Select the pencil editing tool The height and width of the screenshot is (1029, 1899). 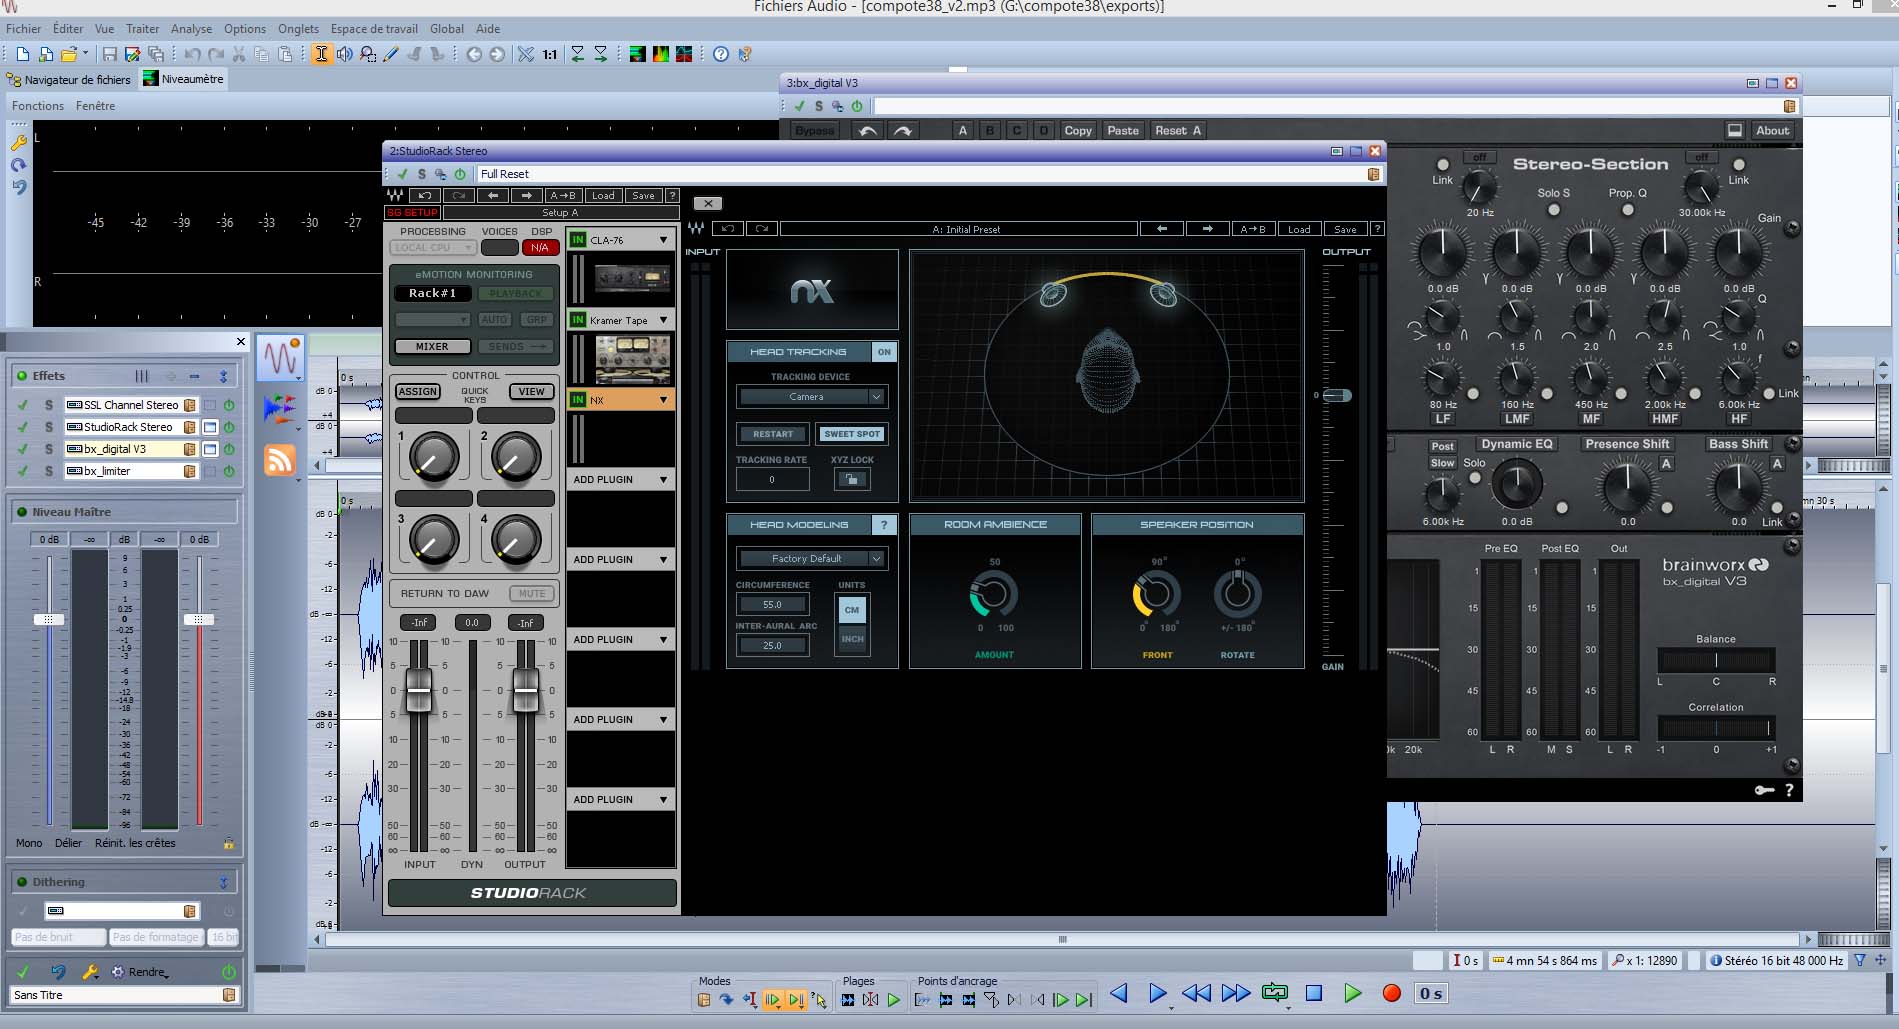[391, 54]
